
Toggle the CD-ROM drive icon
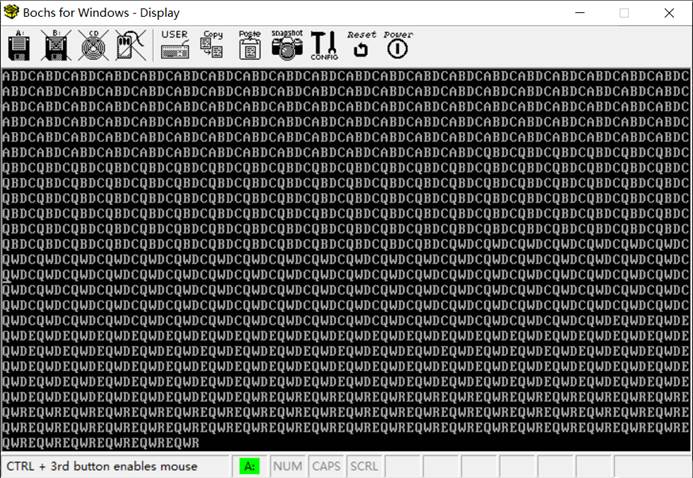[x=93, y=46]
